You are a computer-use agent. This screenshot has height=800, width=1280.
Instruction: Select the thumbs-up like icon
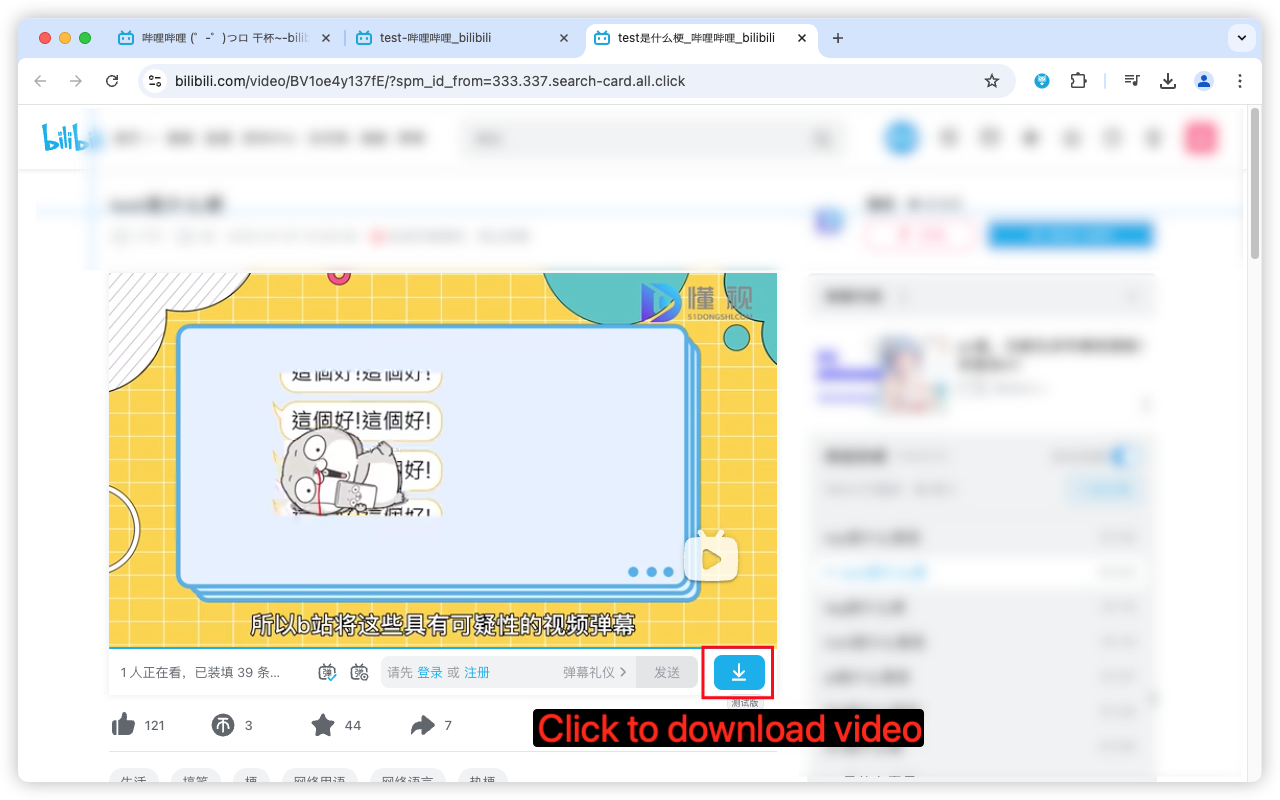coord(121,725)
